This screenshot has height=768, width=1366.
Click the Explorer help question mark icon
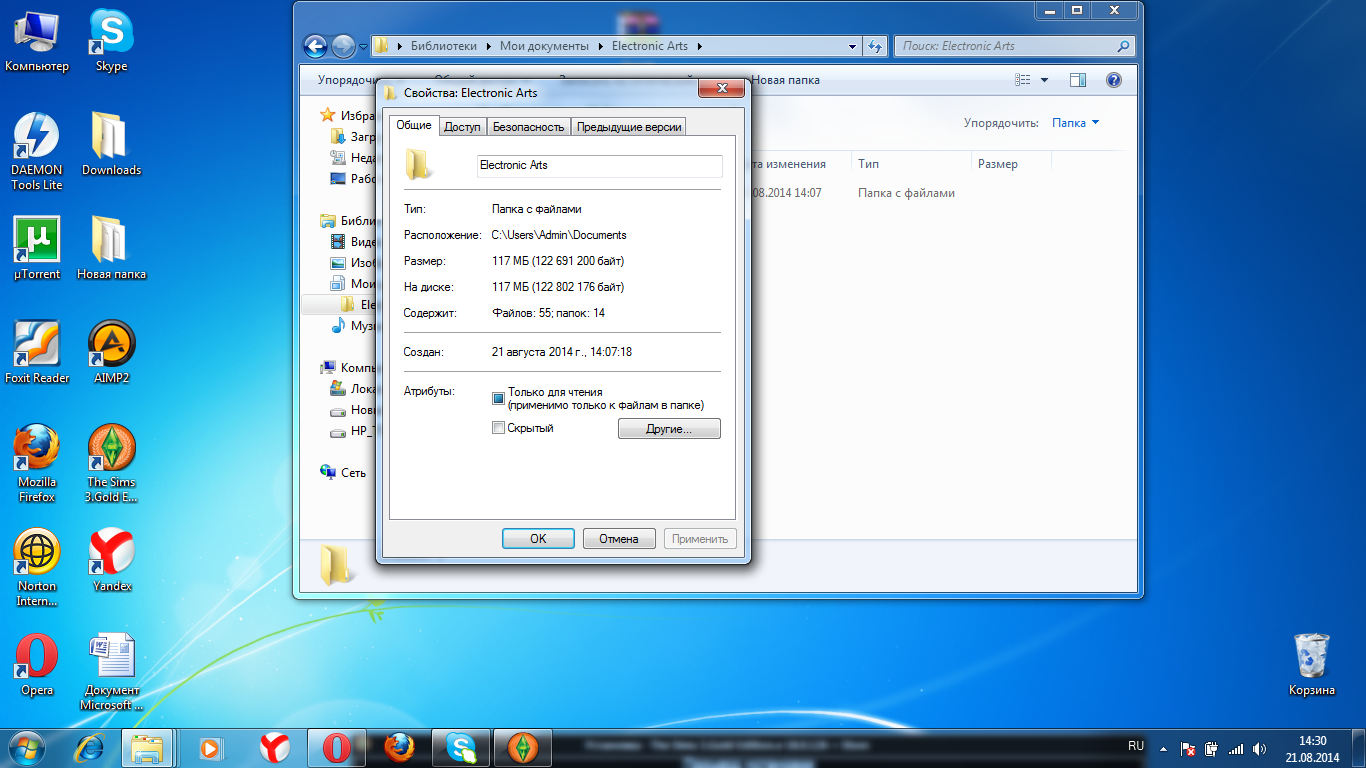point(1113,80)
